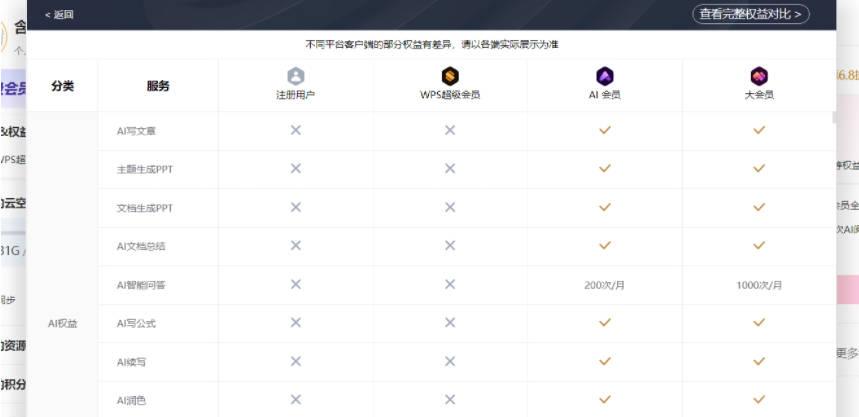Click the AI文档总结 service label
The image size is (859, 417).
tap(140, 247)
